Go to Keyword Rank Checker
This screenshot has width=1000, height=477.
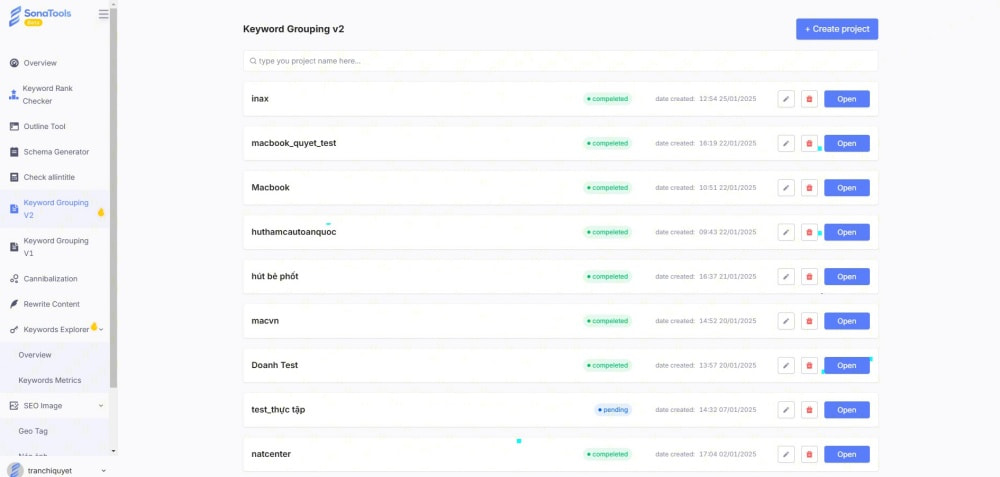[x=47, y=95]
